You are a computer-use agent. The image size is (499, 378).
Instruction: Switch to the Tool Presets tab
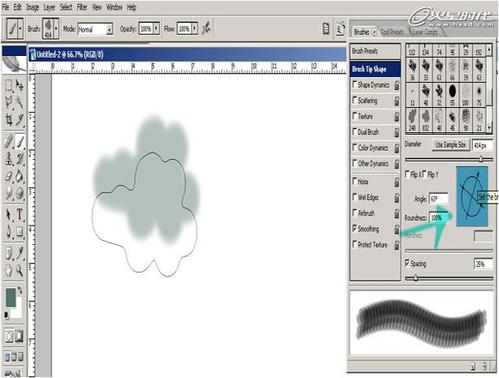click(x=392, y=32)
